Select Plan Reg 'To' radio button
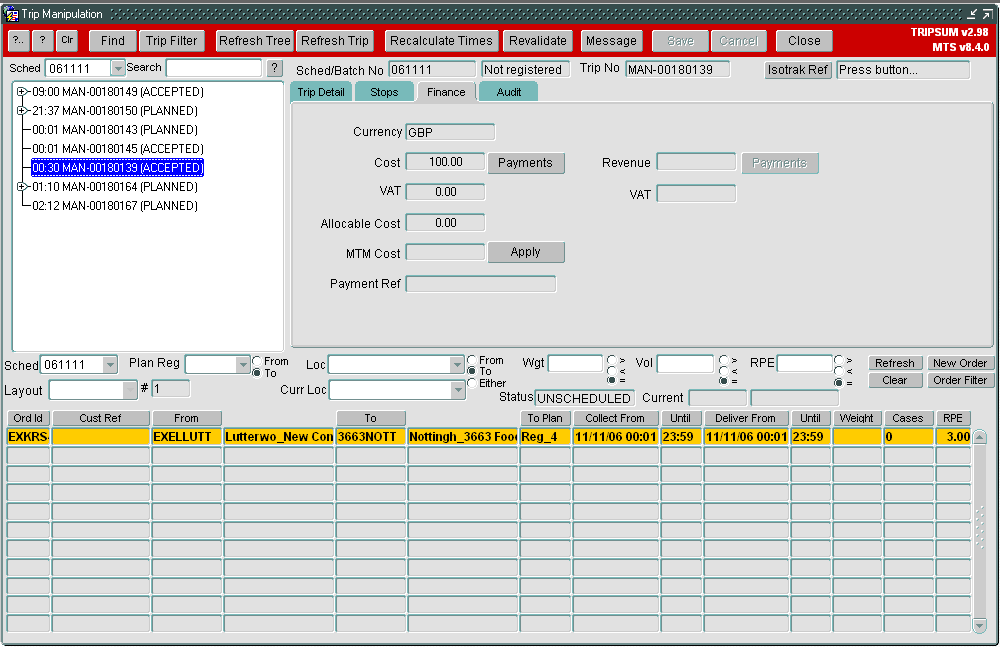 pos(257,373)
